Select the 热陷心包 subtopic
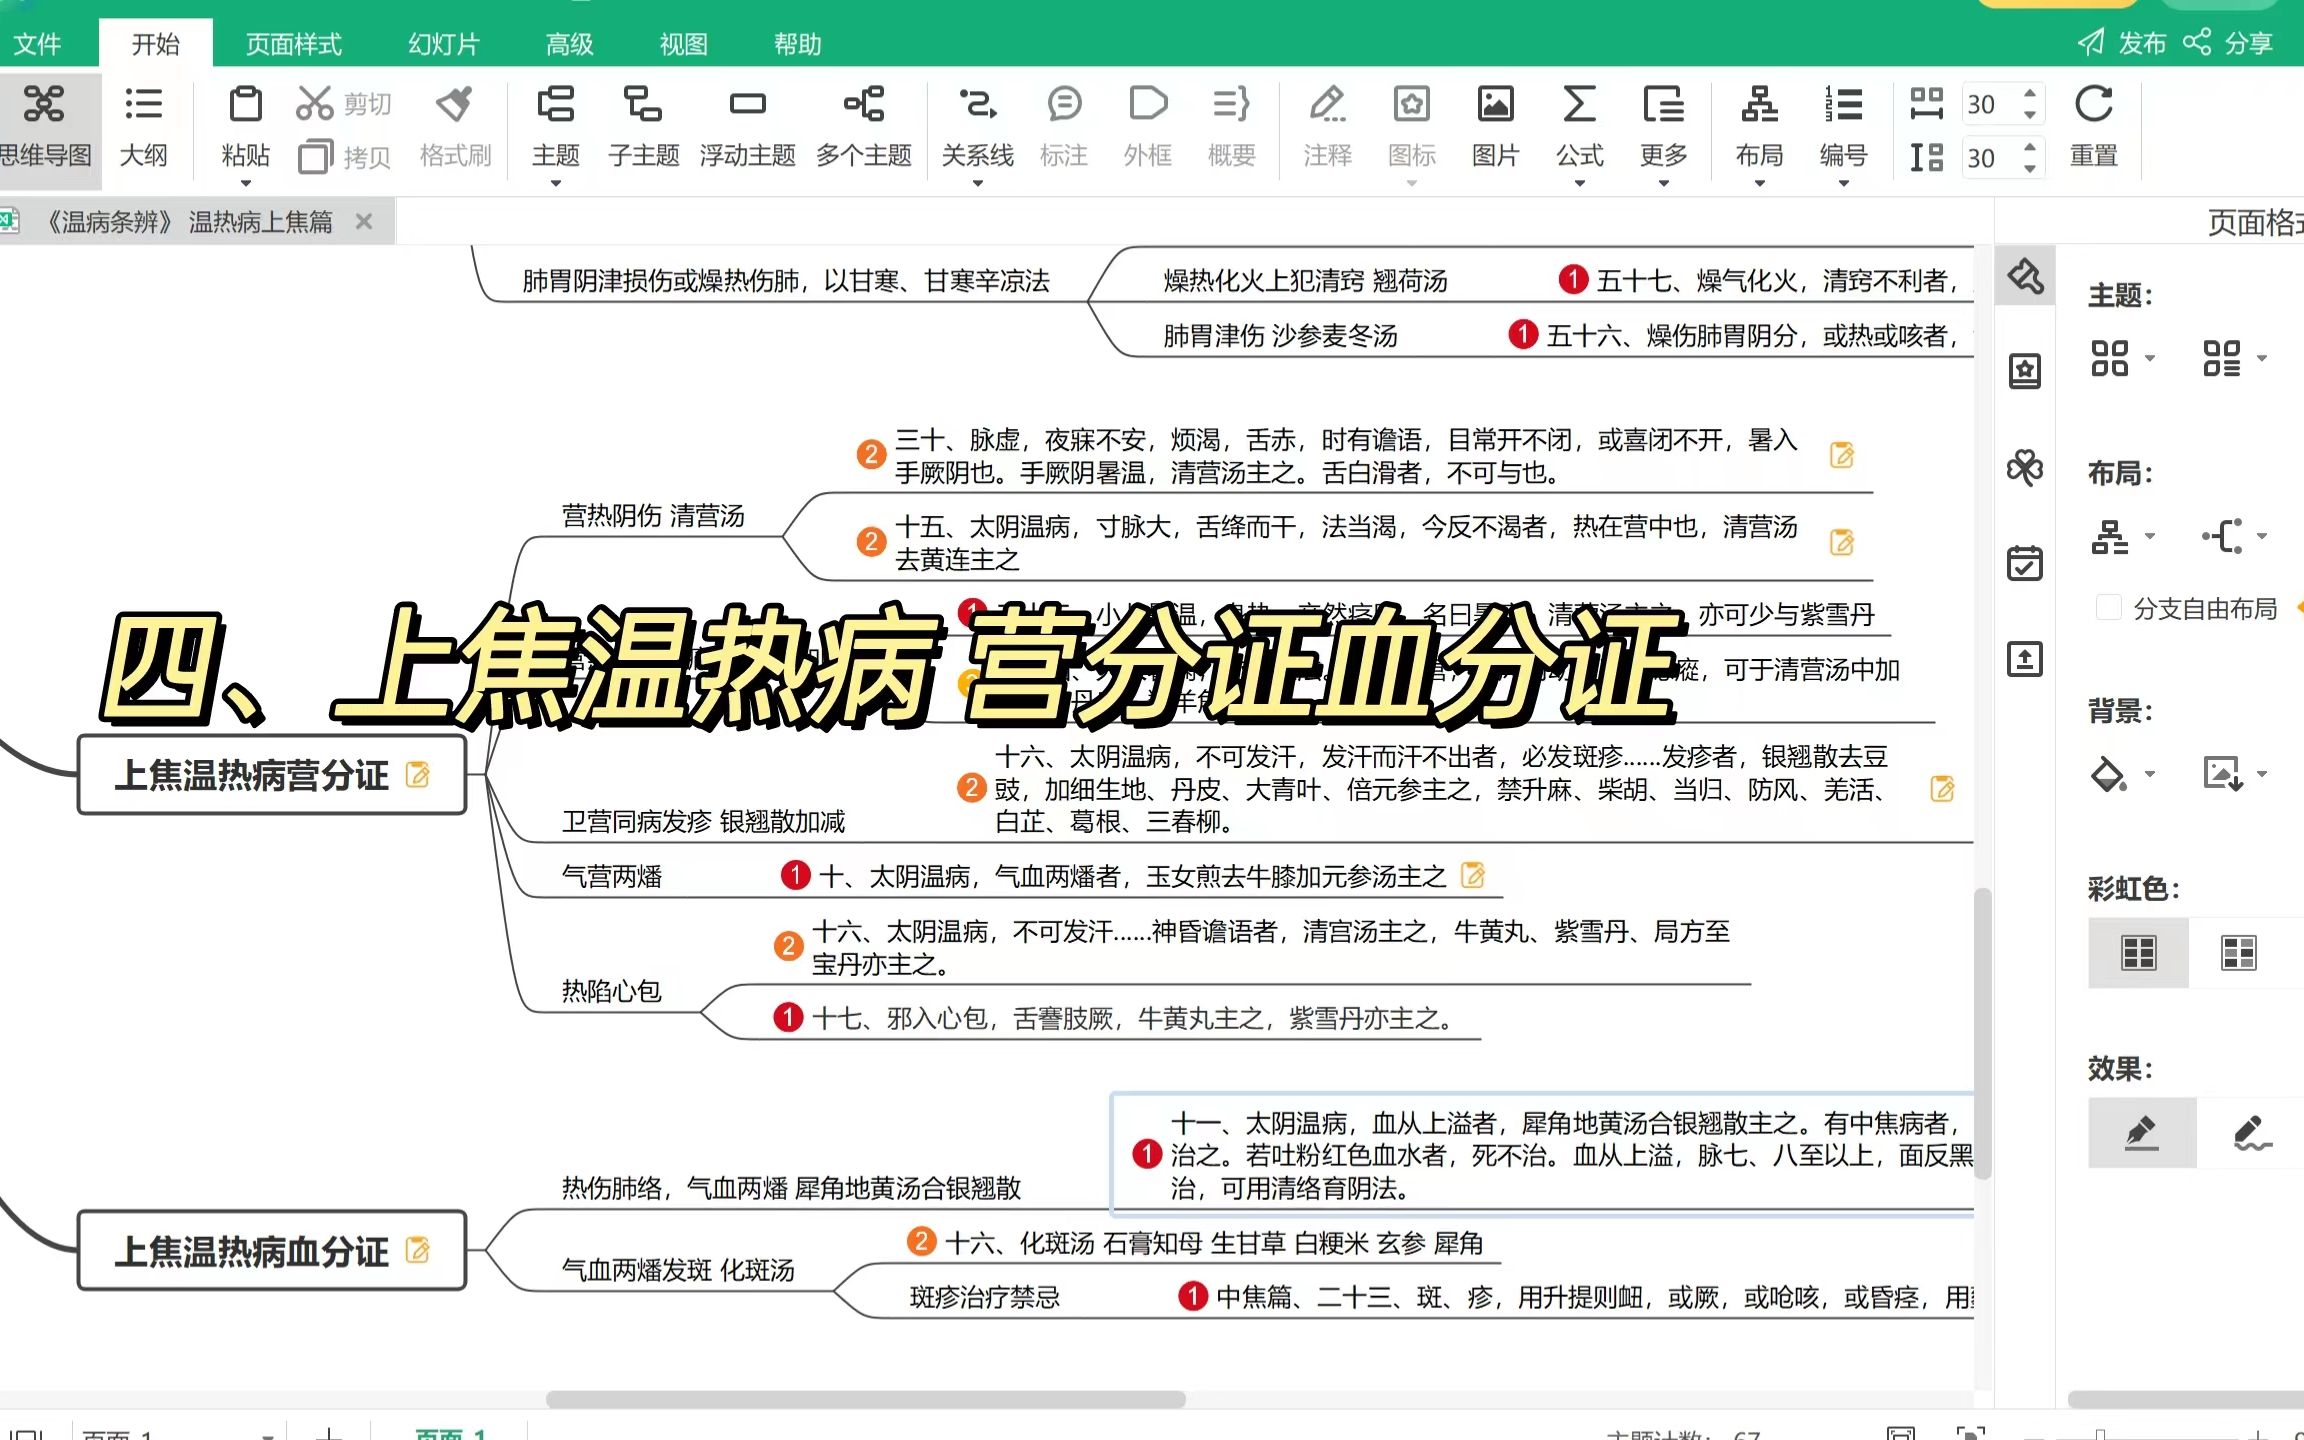This screenshot has height=1440, width=2304. [x=611, y=991]
